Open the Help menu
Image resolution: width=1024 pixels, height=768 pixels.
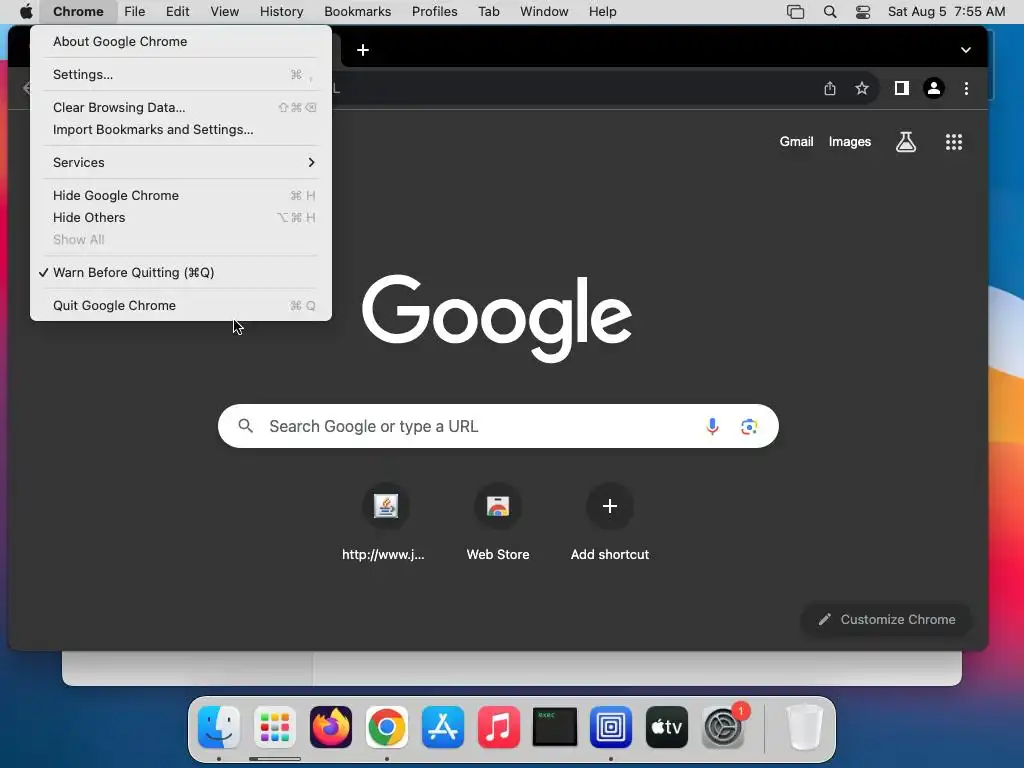(602, 12)
